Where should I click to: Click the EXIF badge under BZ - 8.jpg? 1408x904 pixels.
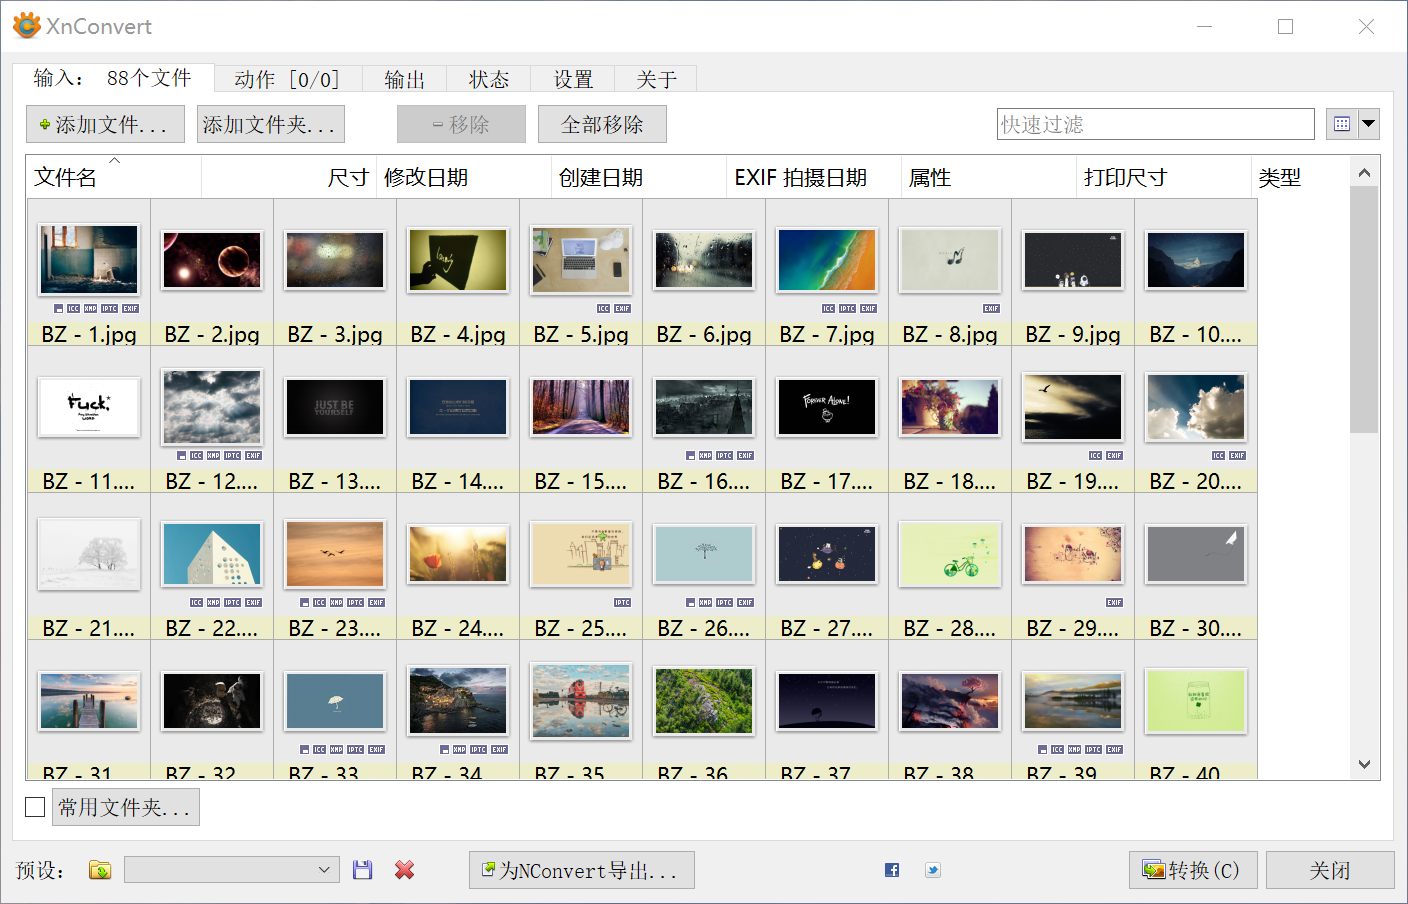click(991, 308)
